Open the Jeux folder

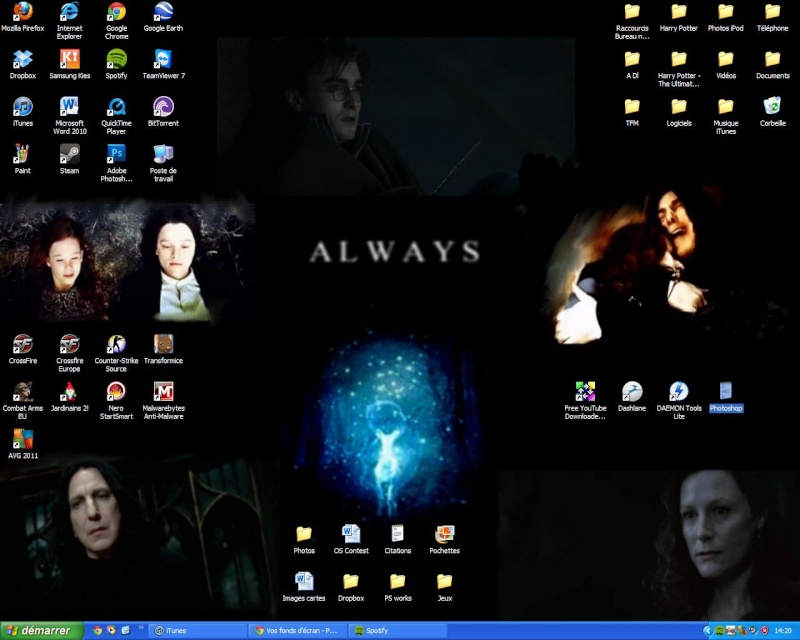click(444, 587)
